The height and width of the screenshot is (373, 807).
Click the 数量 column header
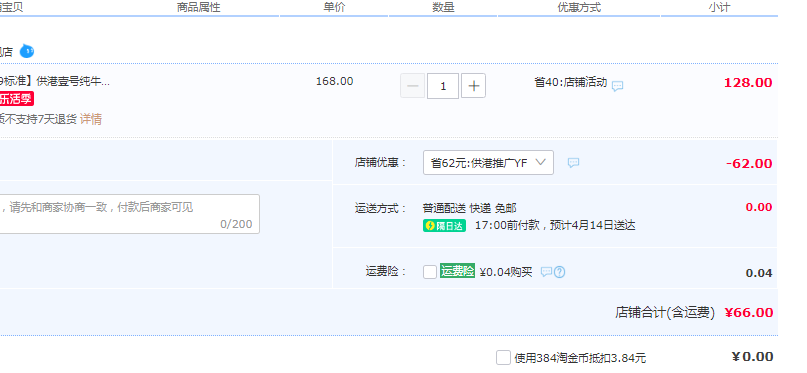click(443, 7)
